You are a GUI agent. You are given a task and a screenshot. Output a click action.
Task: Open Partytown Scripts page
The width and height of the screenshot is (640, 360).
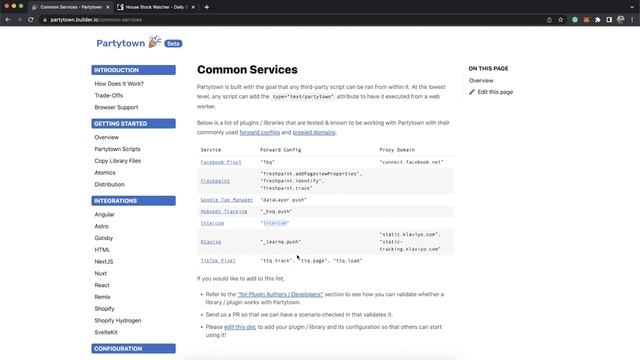coord(118,149)
